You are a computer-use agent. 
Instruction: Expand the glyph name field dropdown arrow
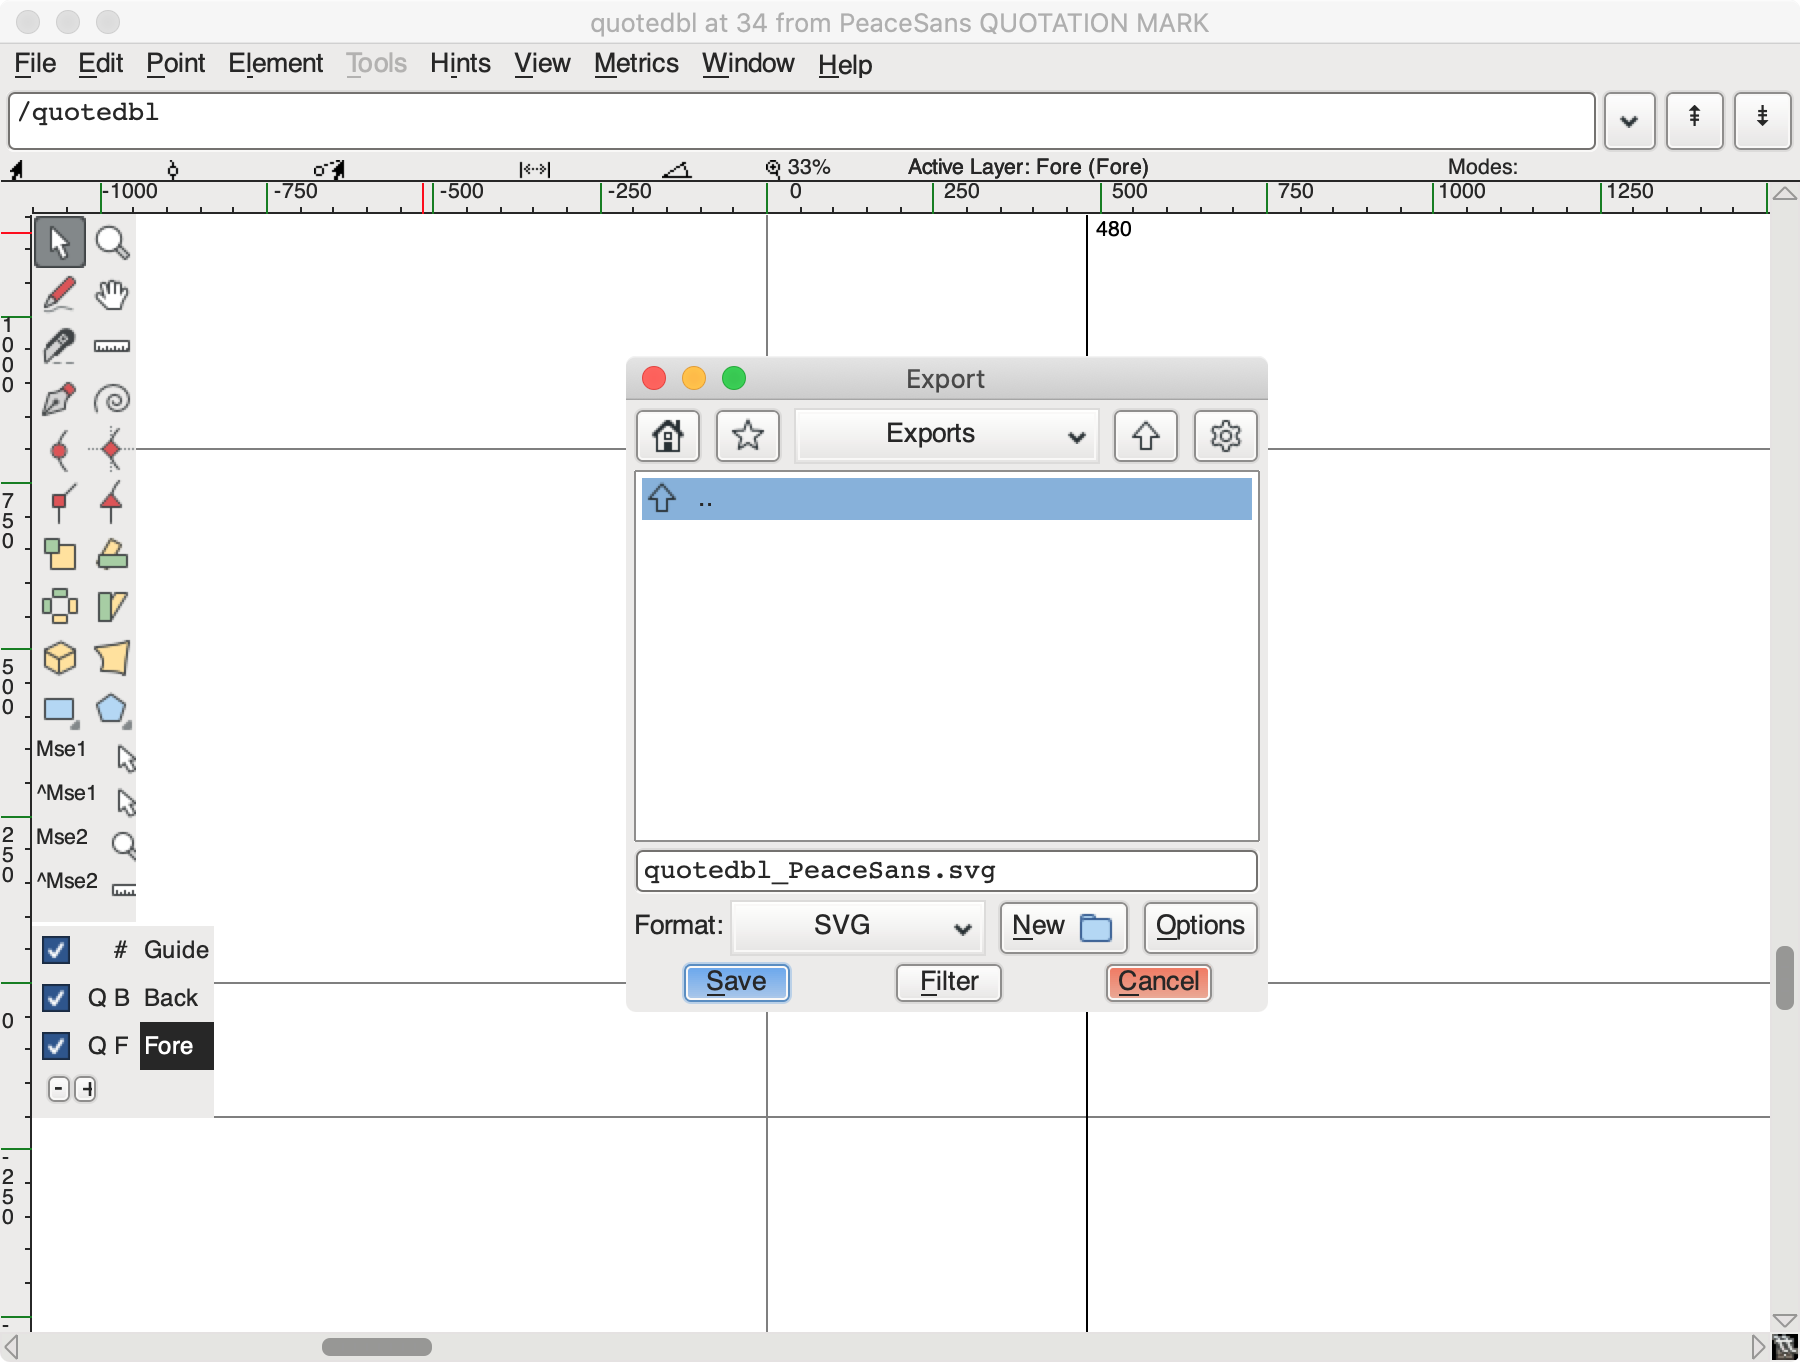pos(1628,121)
